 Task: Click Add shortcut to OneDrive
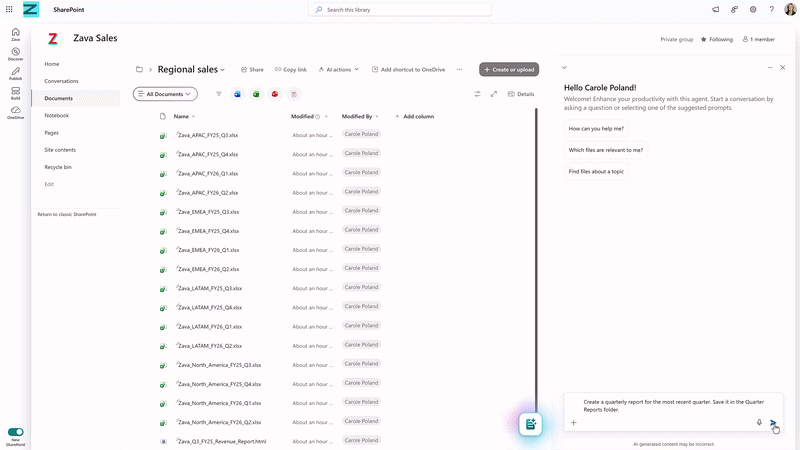pos(408,69)
